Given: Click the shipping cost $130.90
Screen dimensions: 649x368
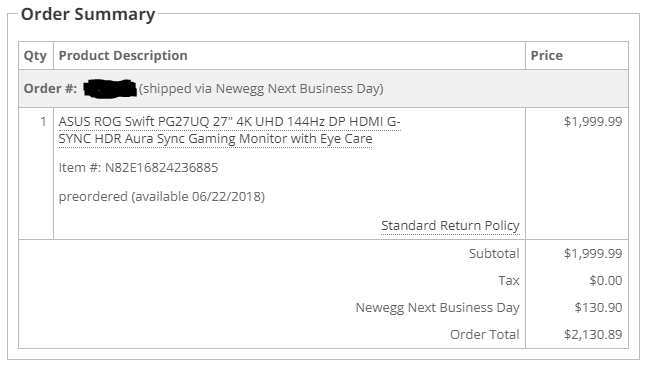Looking at the screenshot, I should 598,308.
